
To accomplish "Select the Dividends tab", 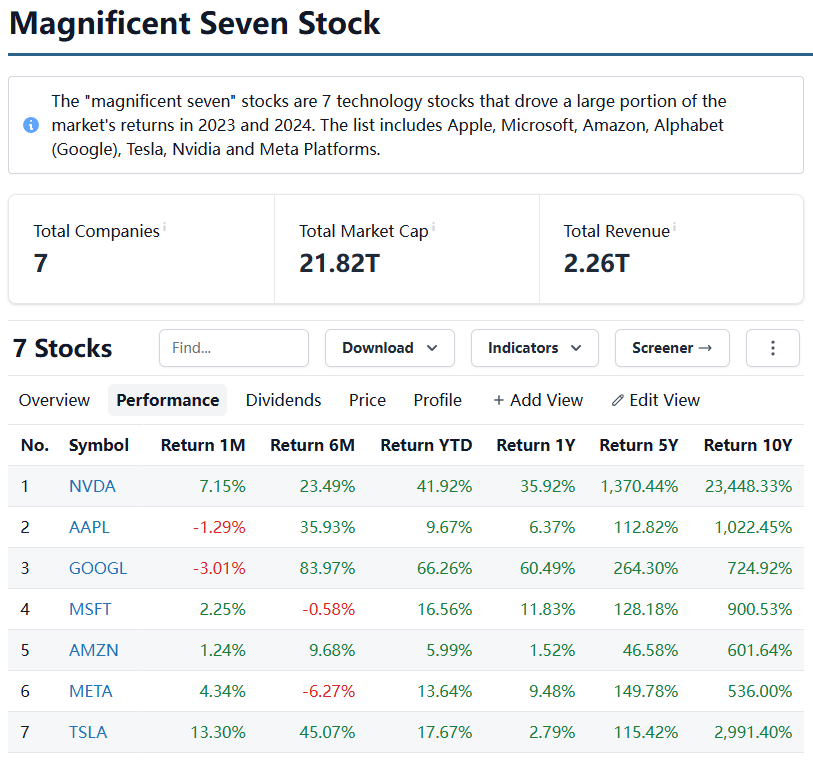I will (283, 400).
